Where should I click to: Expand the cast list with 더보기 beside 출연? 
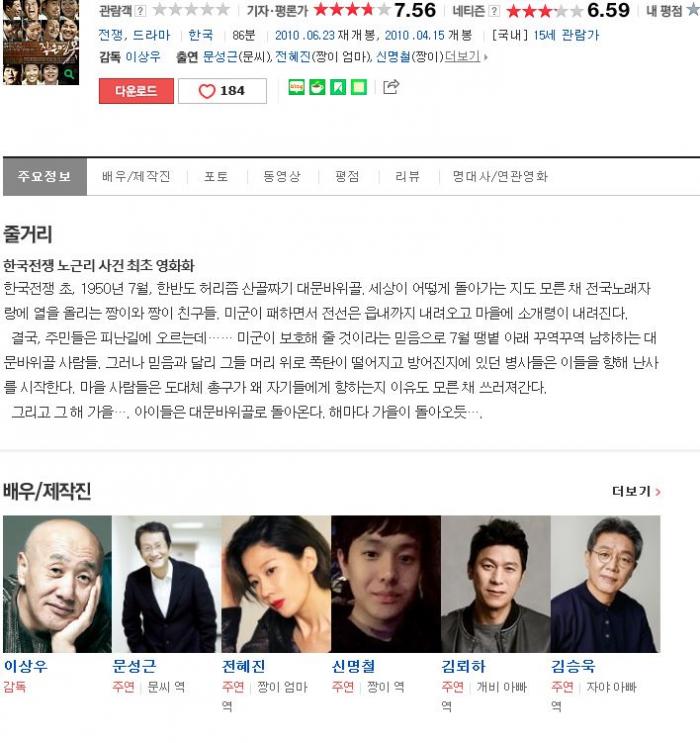tap(465, 57)
